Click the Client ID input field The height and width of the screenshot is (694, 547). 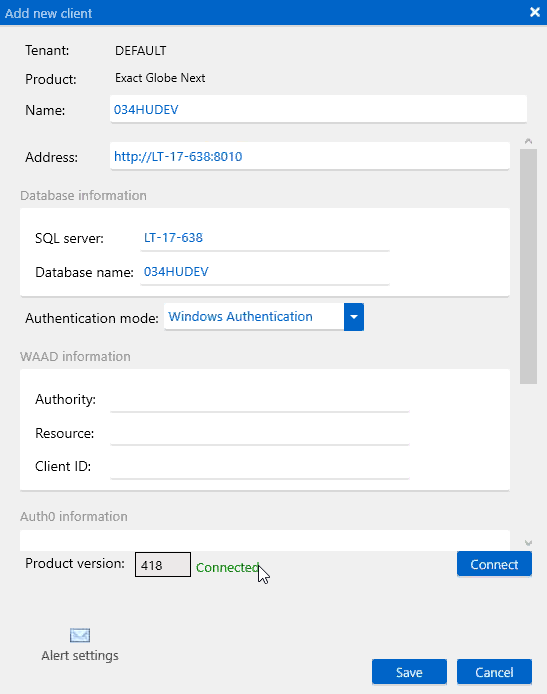click(260, 467)
